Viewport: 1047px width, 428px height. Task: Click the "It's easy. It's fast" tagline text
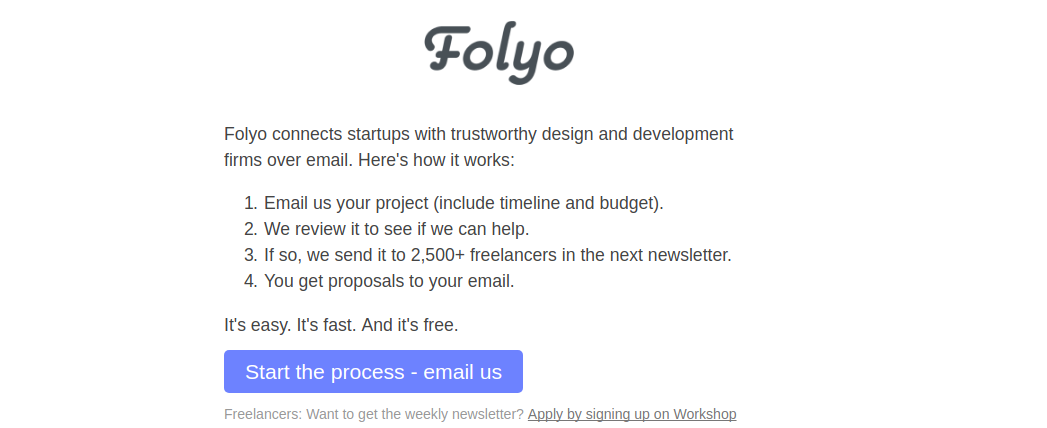coord(341,325)
